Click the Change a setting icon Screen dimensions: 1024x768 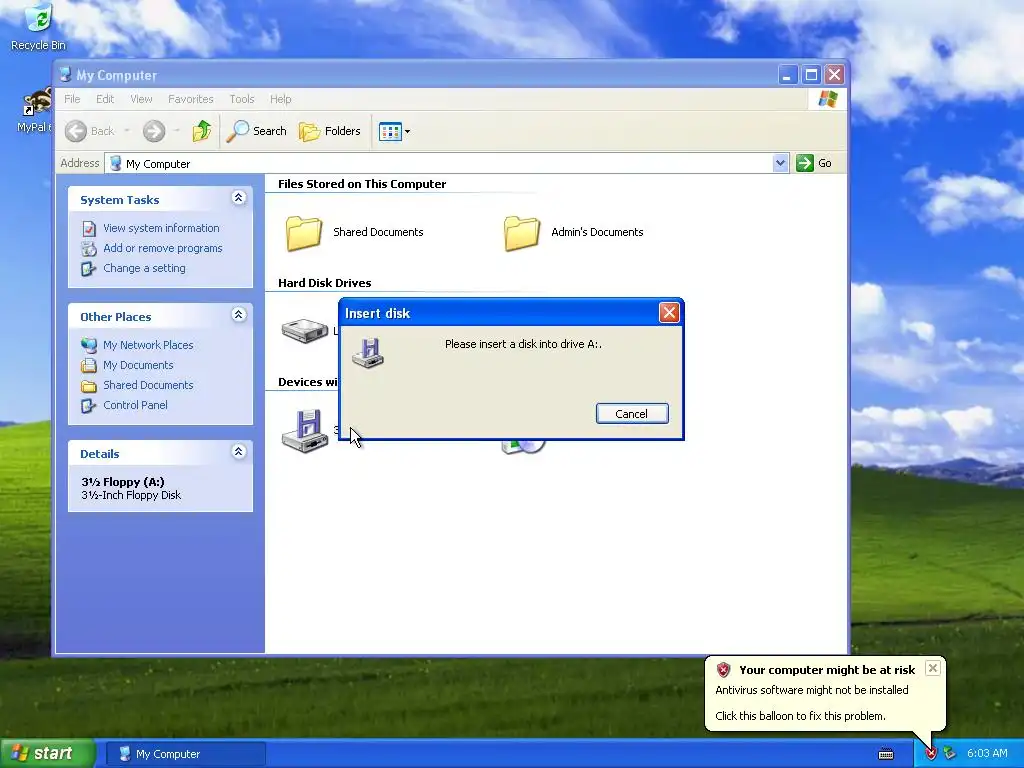click(89, 269)
